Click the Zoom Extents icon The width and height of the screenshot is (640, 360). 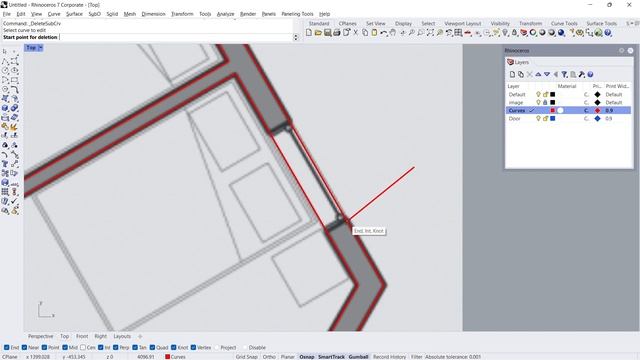point(430,33)
